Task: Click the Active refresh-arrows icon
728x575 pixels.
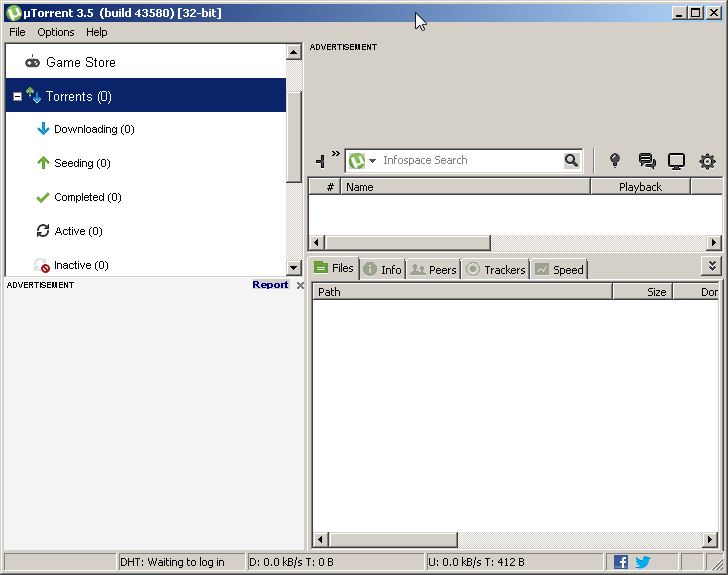Action: 43,230
